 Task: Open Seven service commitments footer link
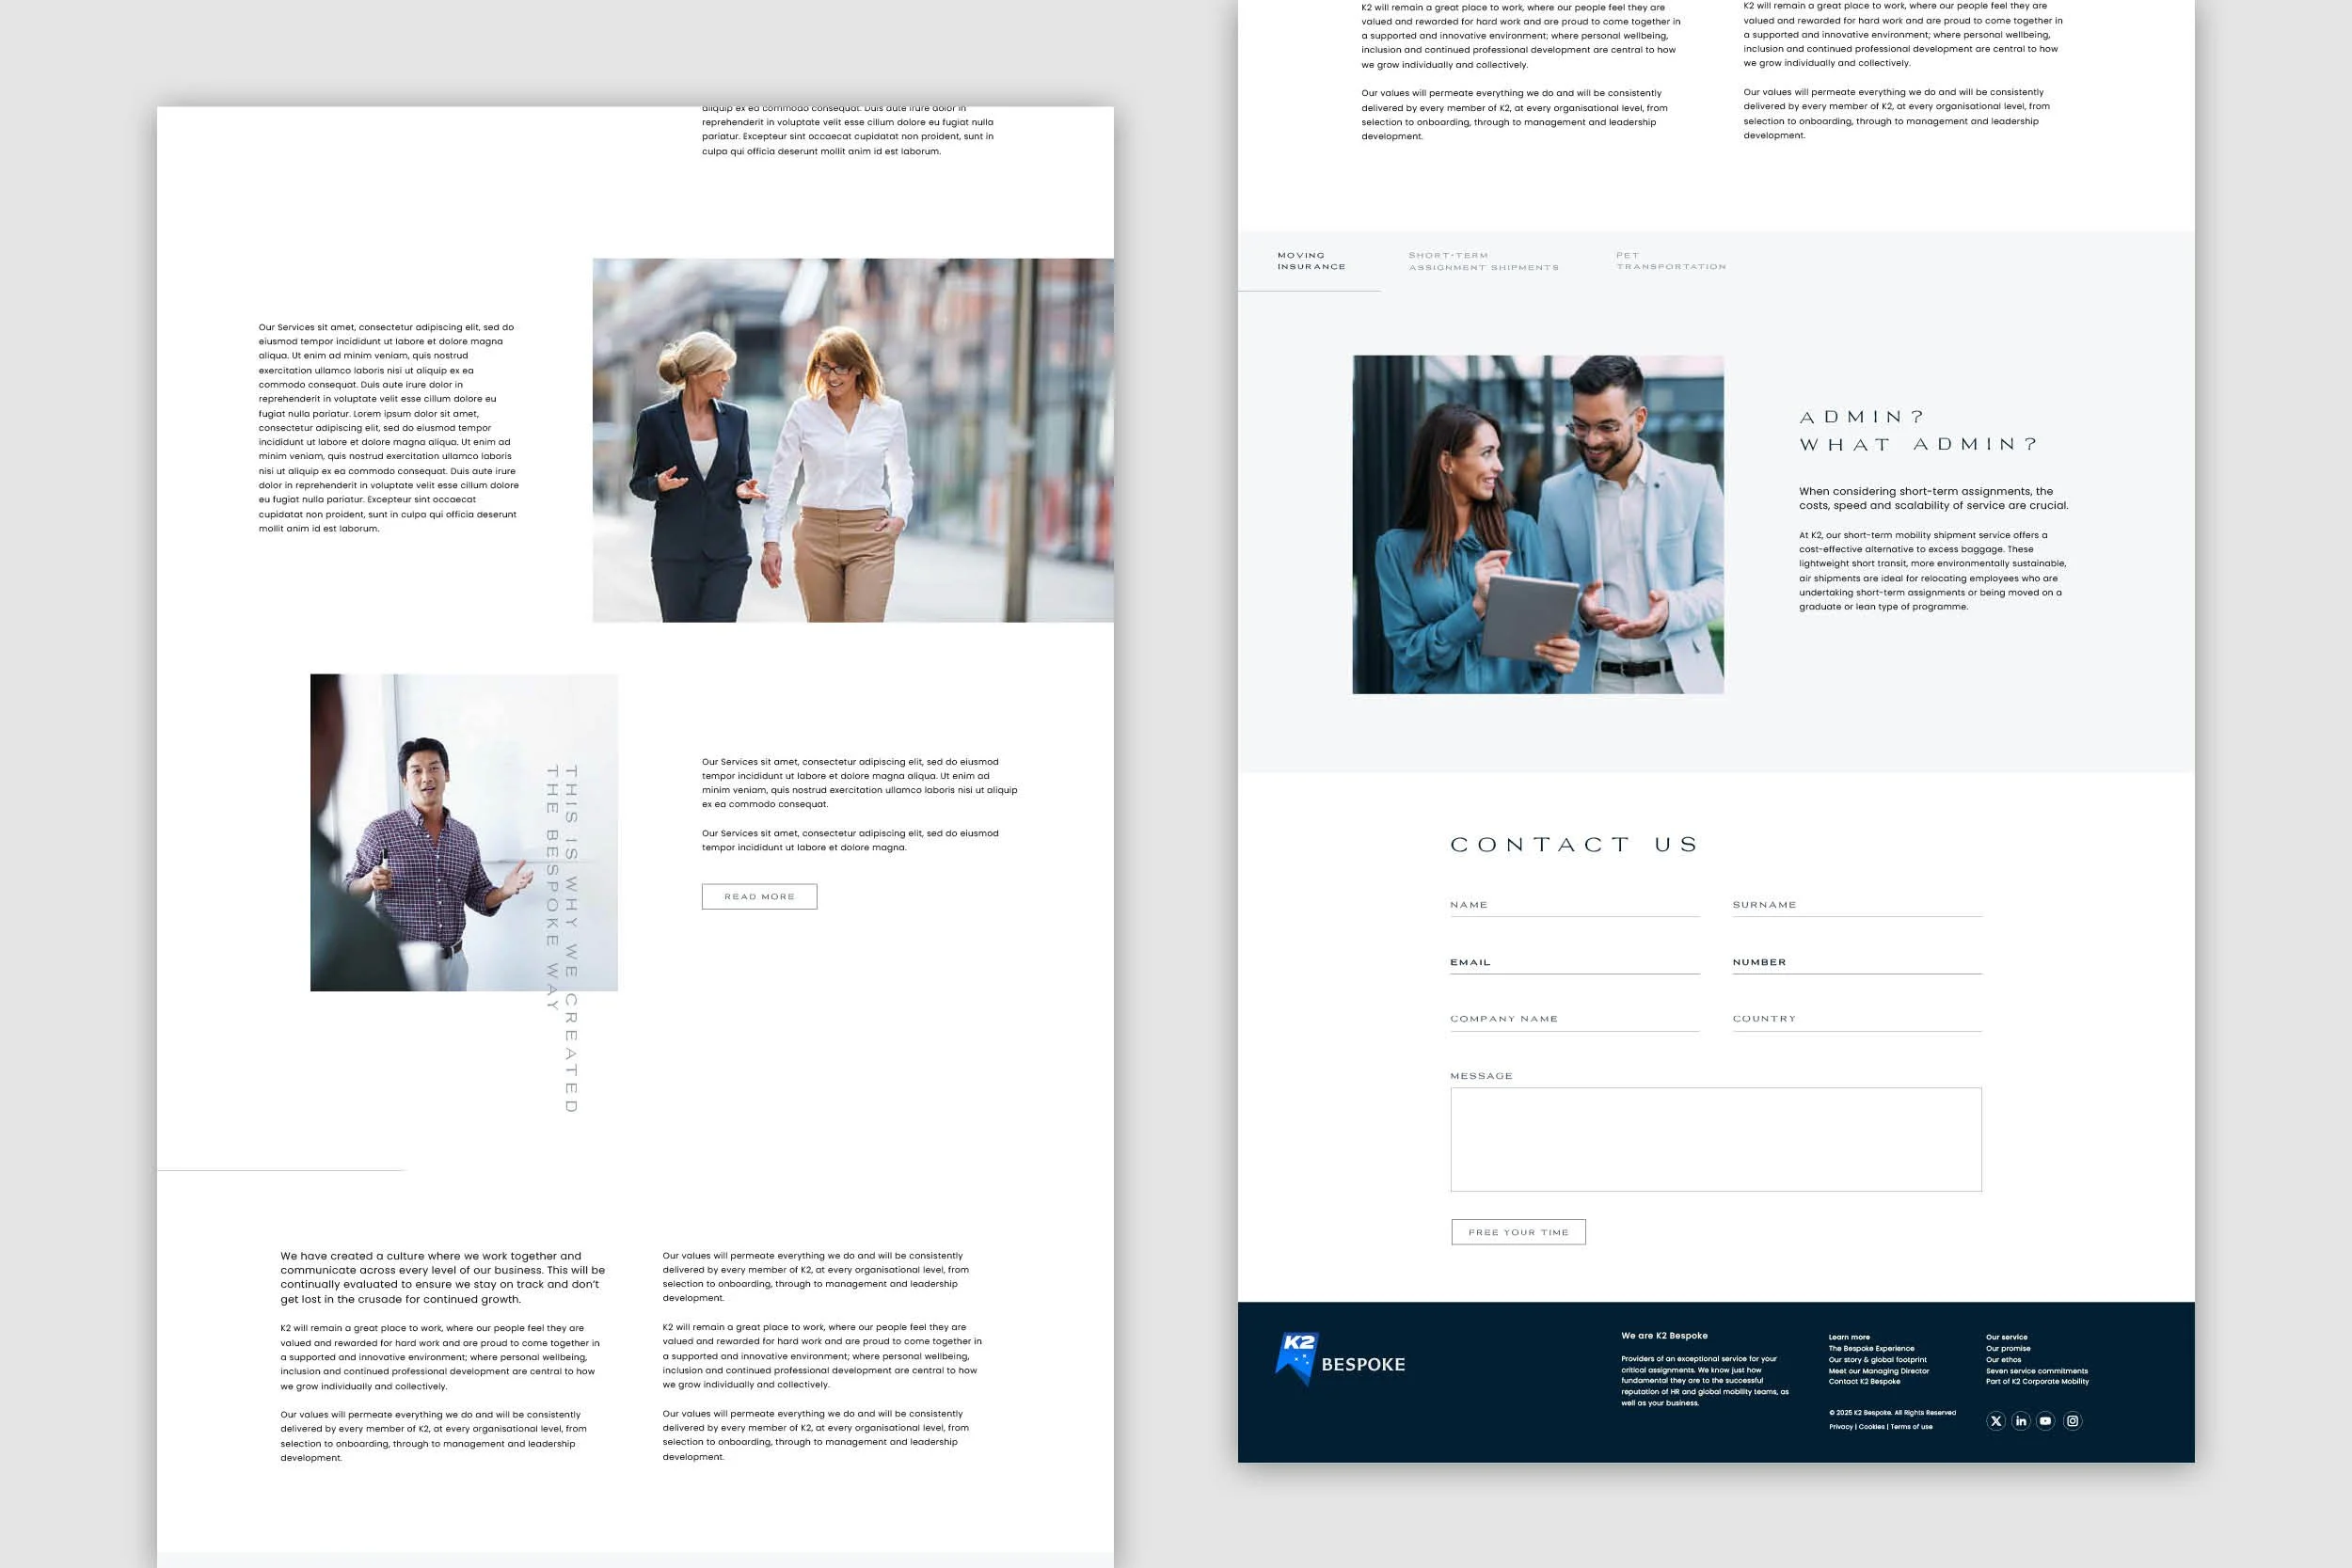tap(2036, 1371)
